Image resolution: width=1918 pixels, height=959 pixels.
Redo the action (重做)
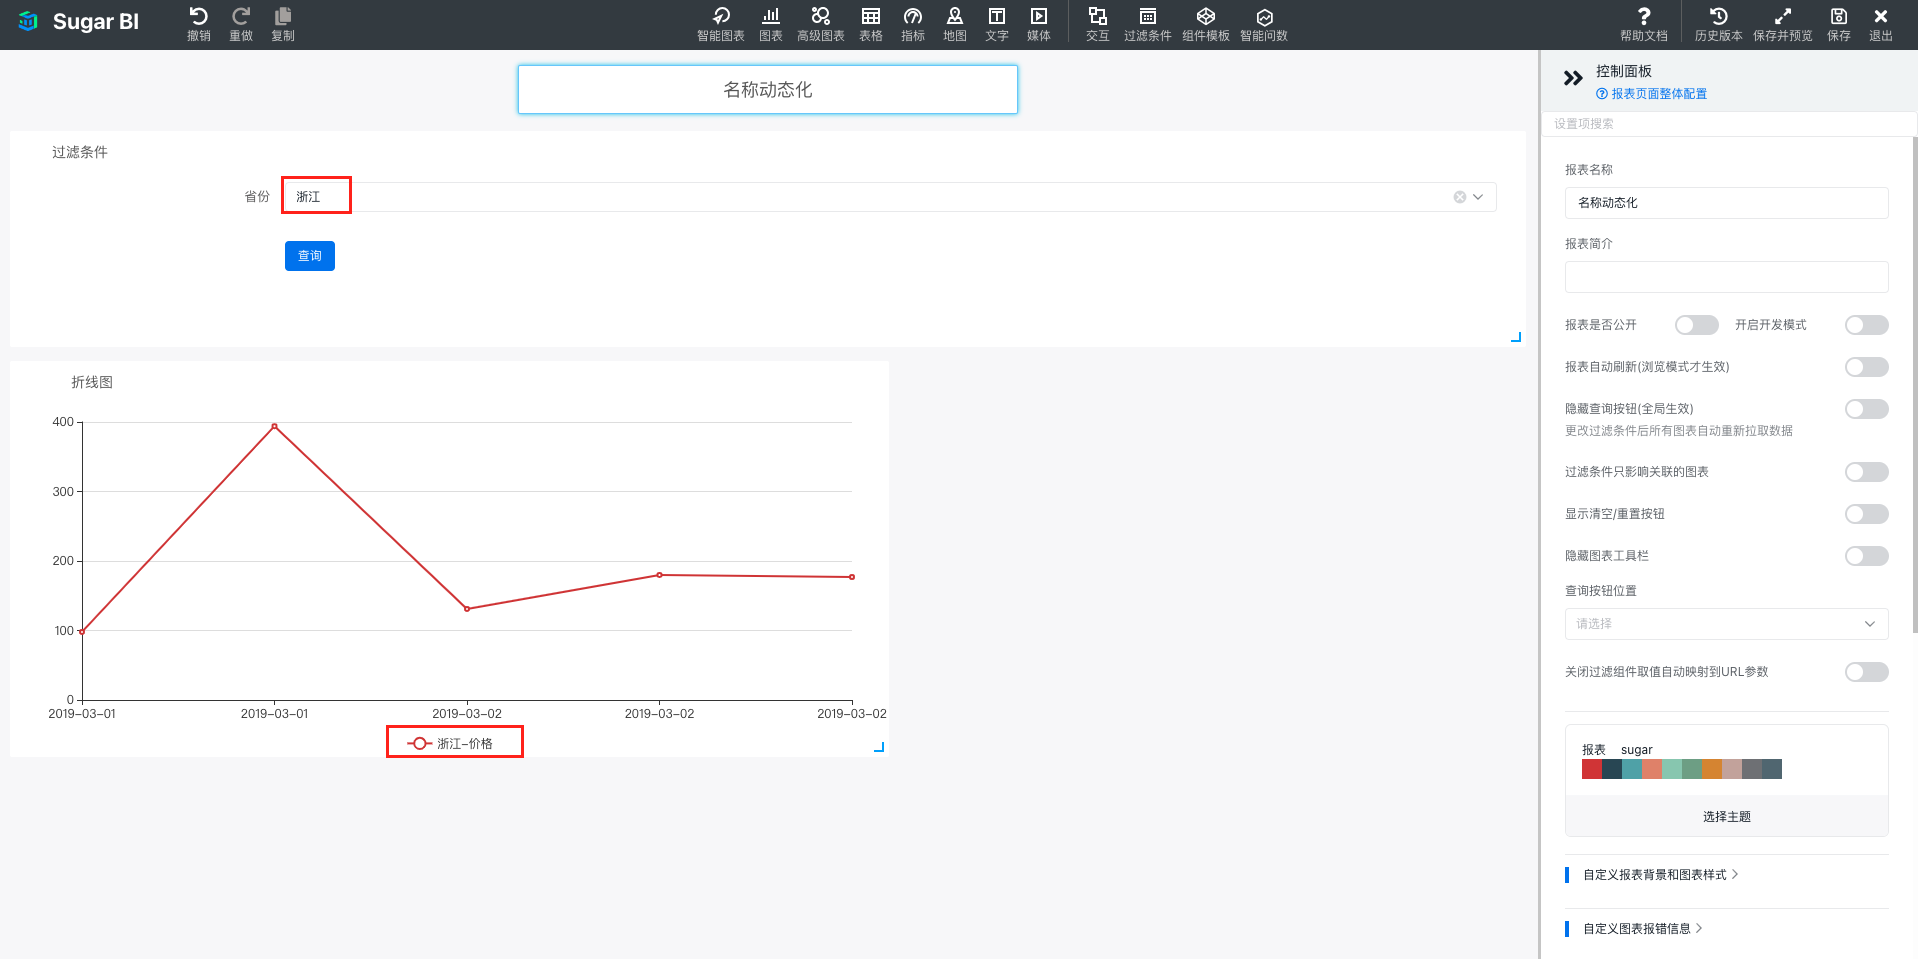241,24
